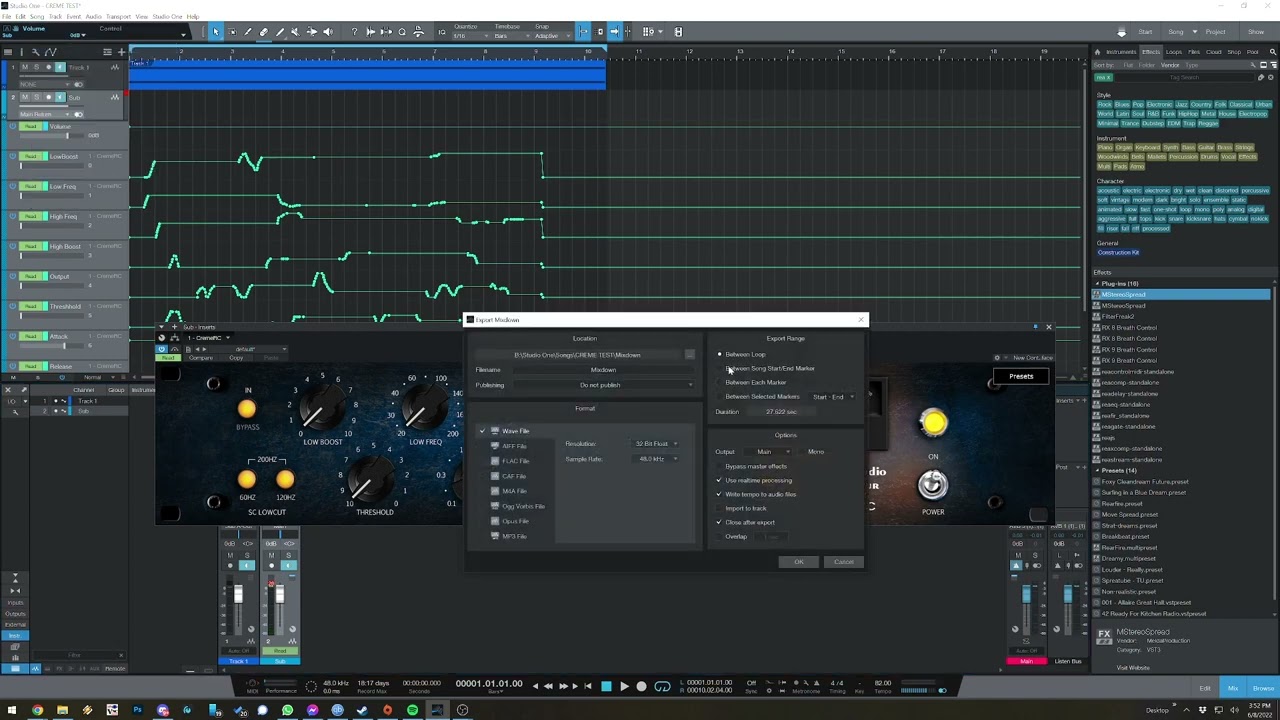The width and height of the screenshot is (1280, 720).
Task: Toggle the highlighted snap-to-grid icon
Action: [584, 32]
